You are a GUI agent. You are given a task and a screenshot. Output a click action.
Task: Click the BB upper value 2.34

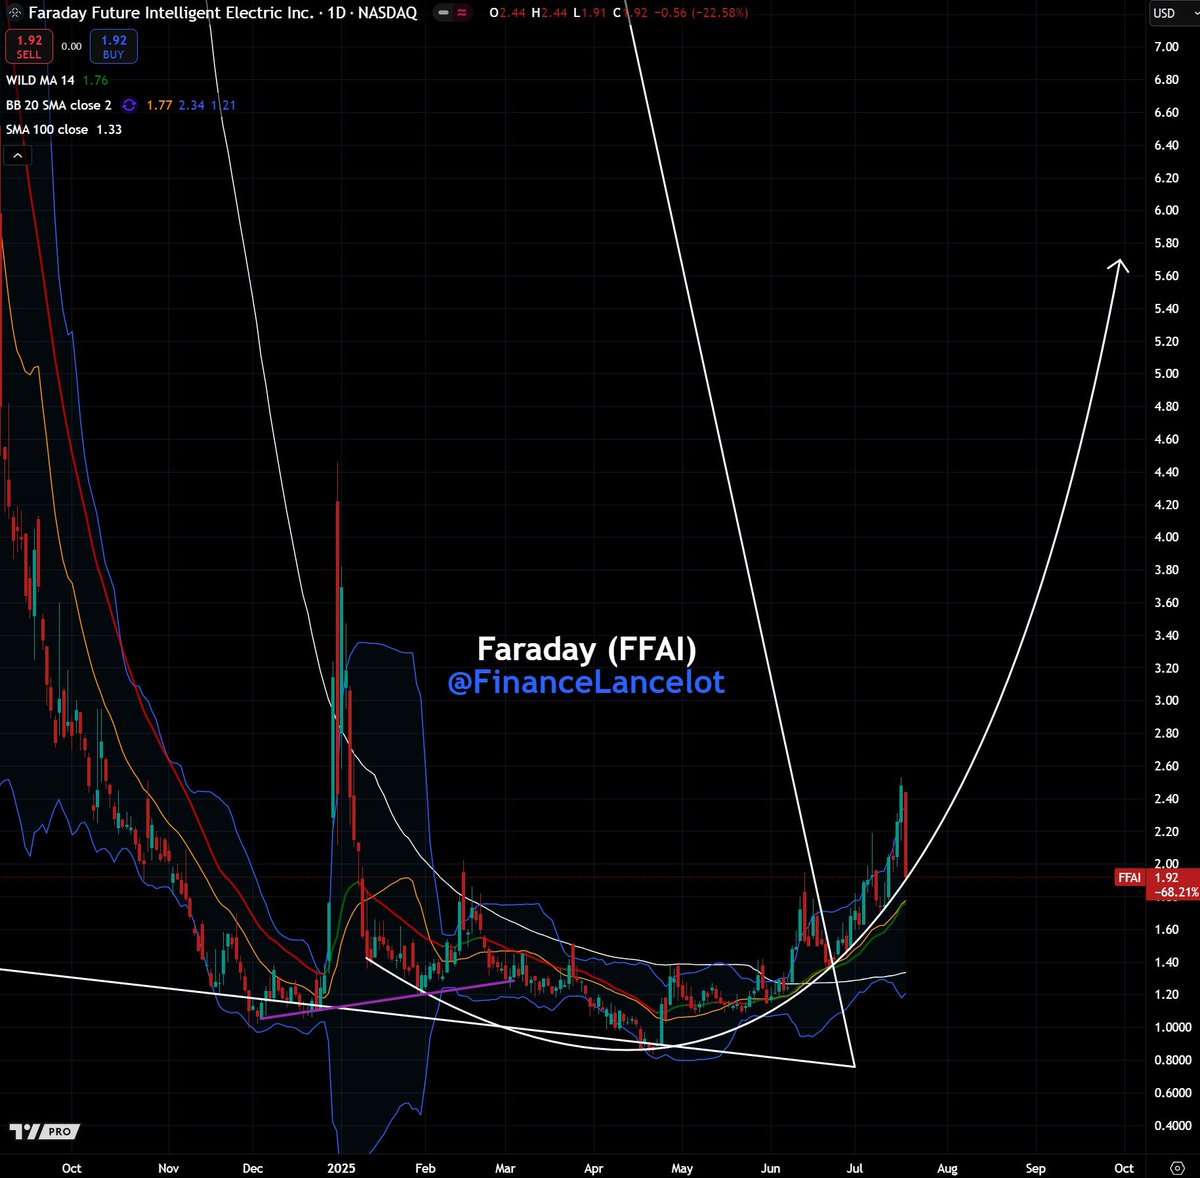pyautogui.click(x=191, y=105)
